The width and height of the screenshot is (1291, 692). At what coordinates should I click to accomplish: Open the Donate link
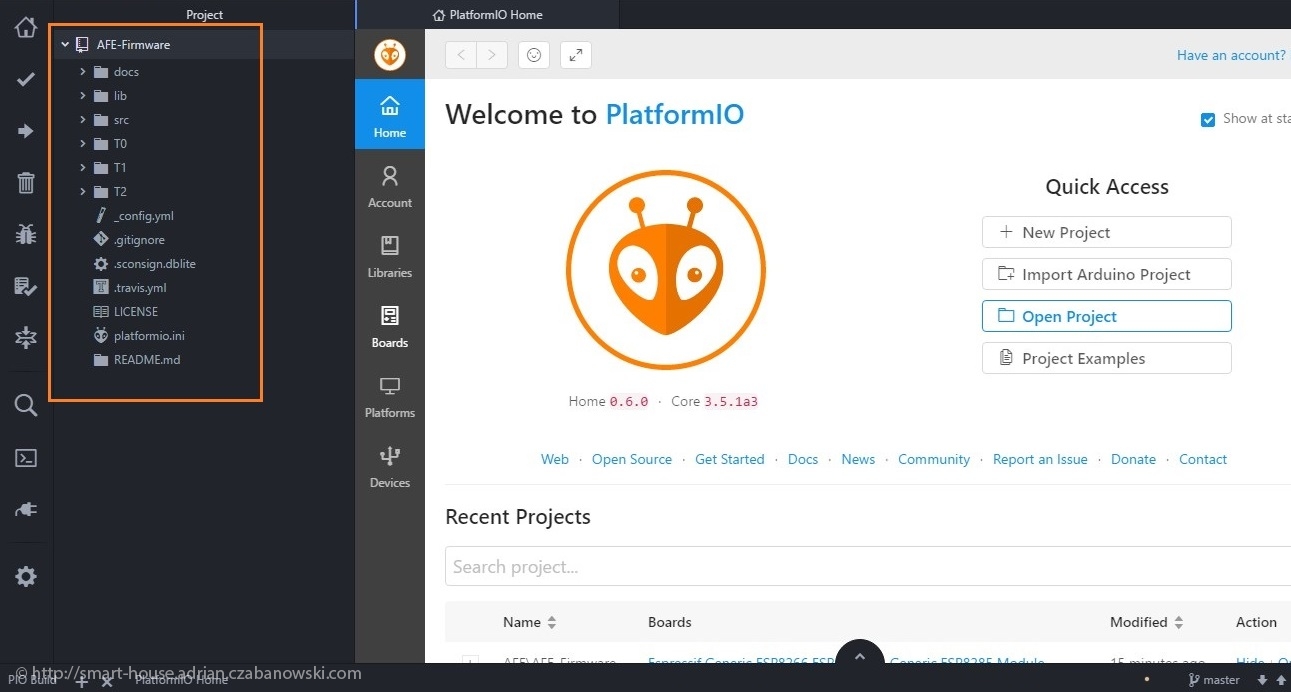point(1134,459)
